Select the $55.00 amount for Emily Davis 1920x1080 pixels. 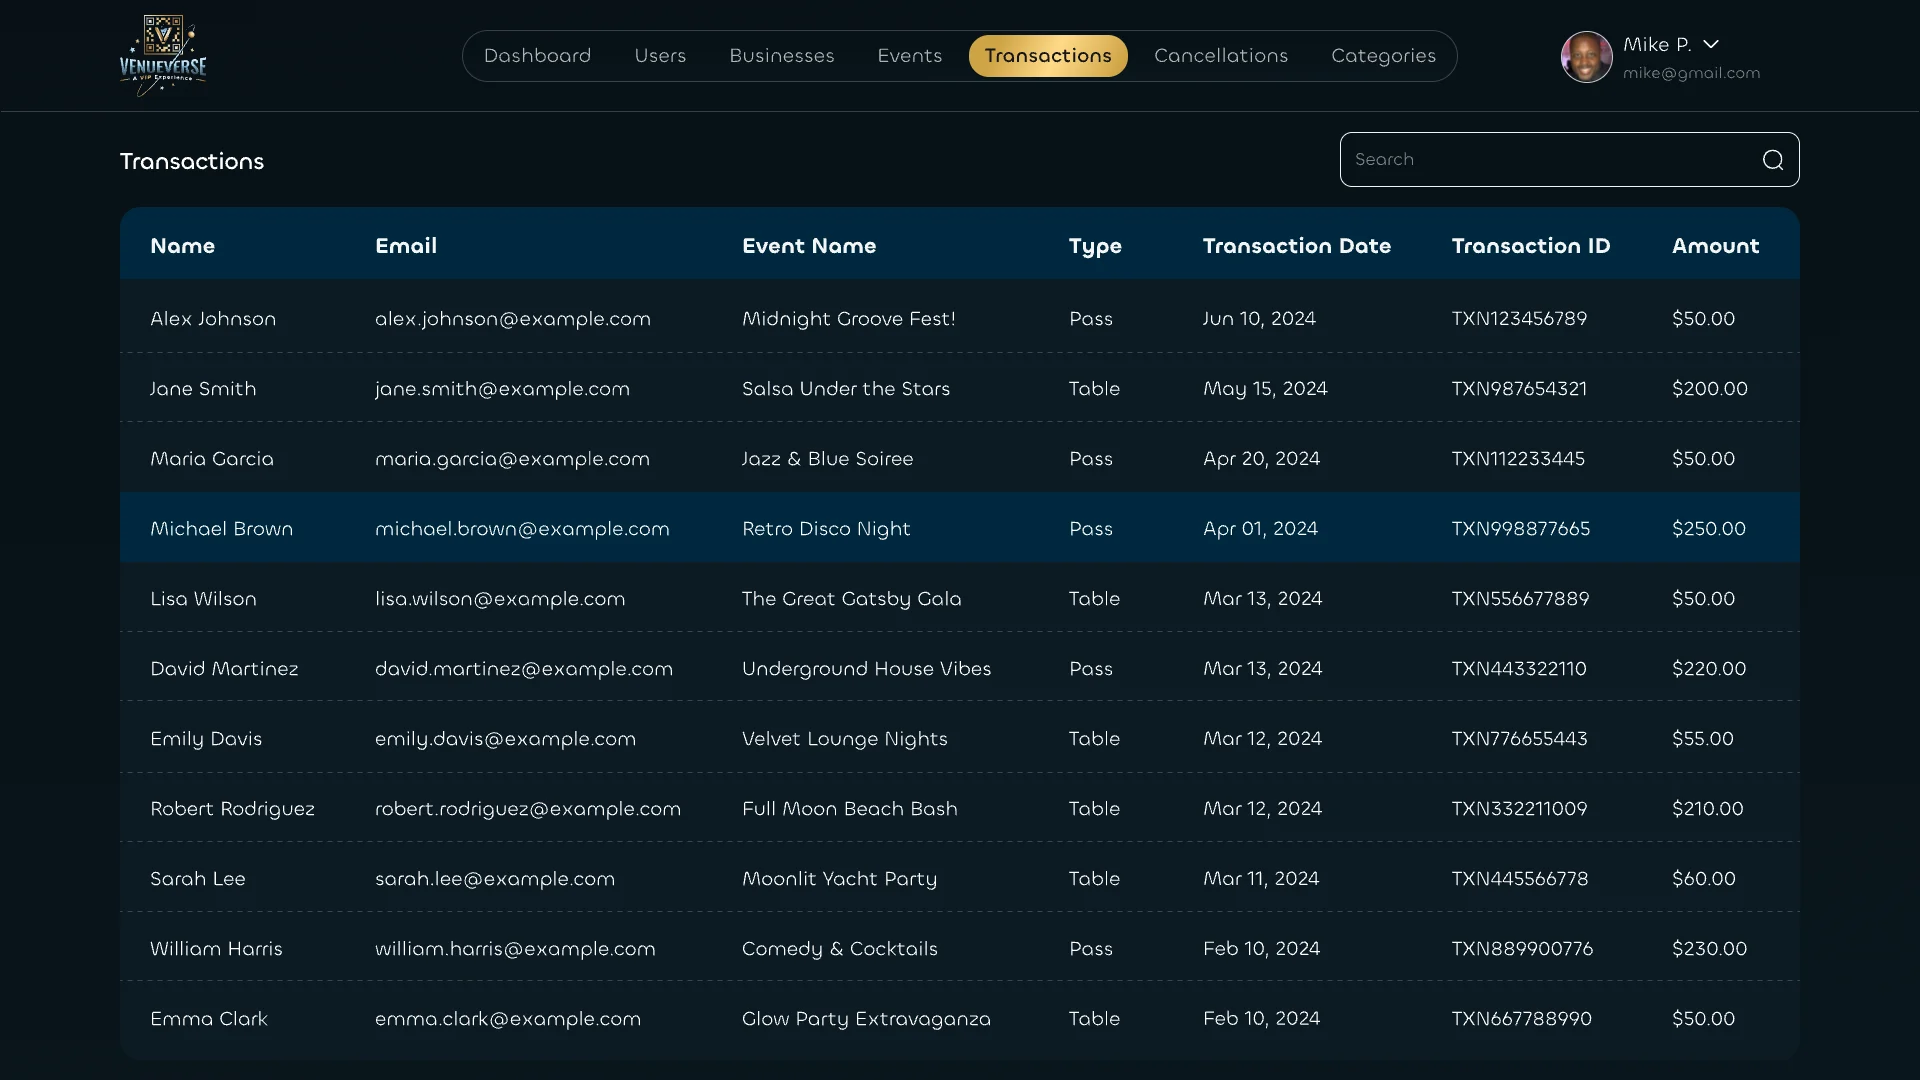(1703, 739)
